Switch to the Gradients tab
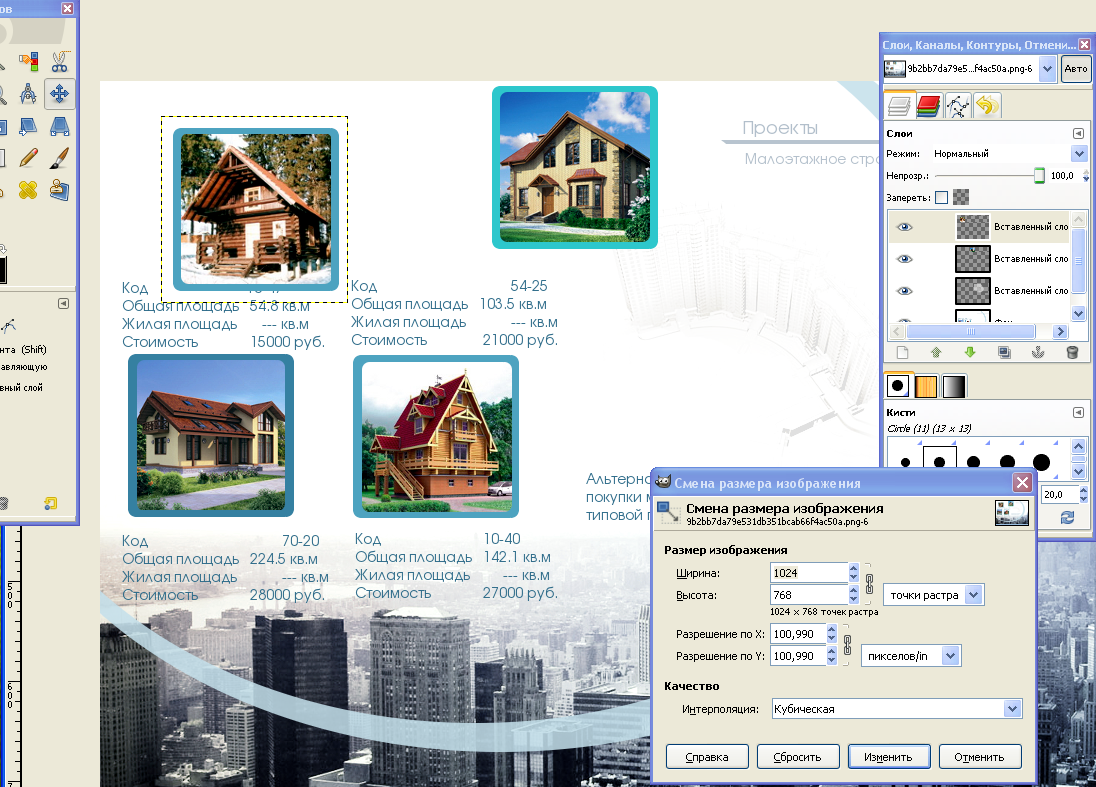This screenshot has width=1096, height=787. point(954,386)
